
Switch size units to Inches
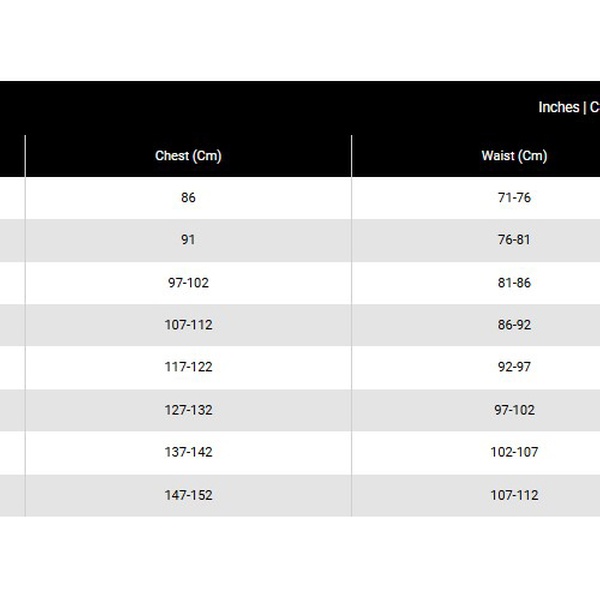(558, 107)
